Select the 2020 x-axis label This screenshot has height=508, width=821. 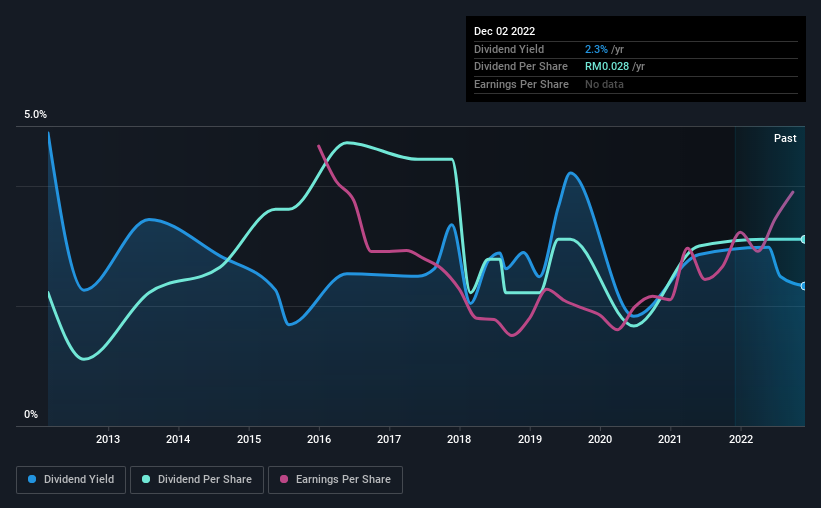point(600,439)
